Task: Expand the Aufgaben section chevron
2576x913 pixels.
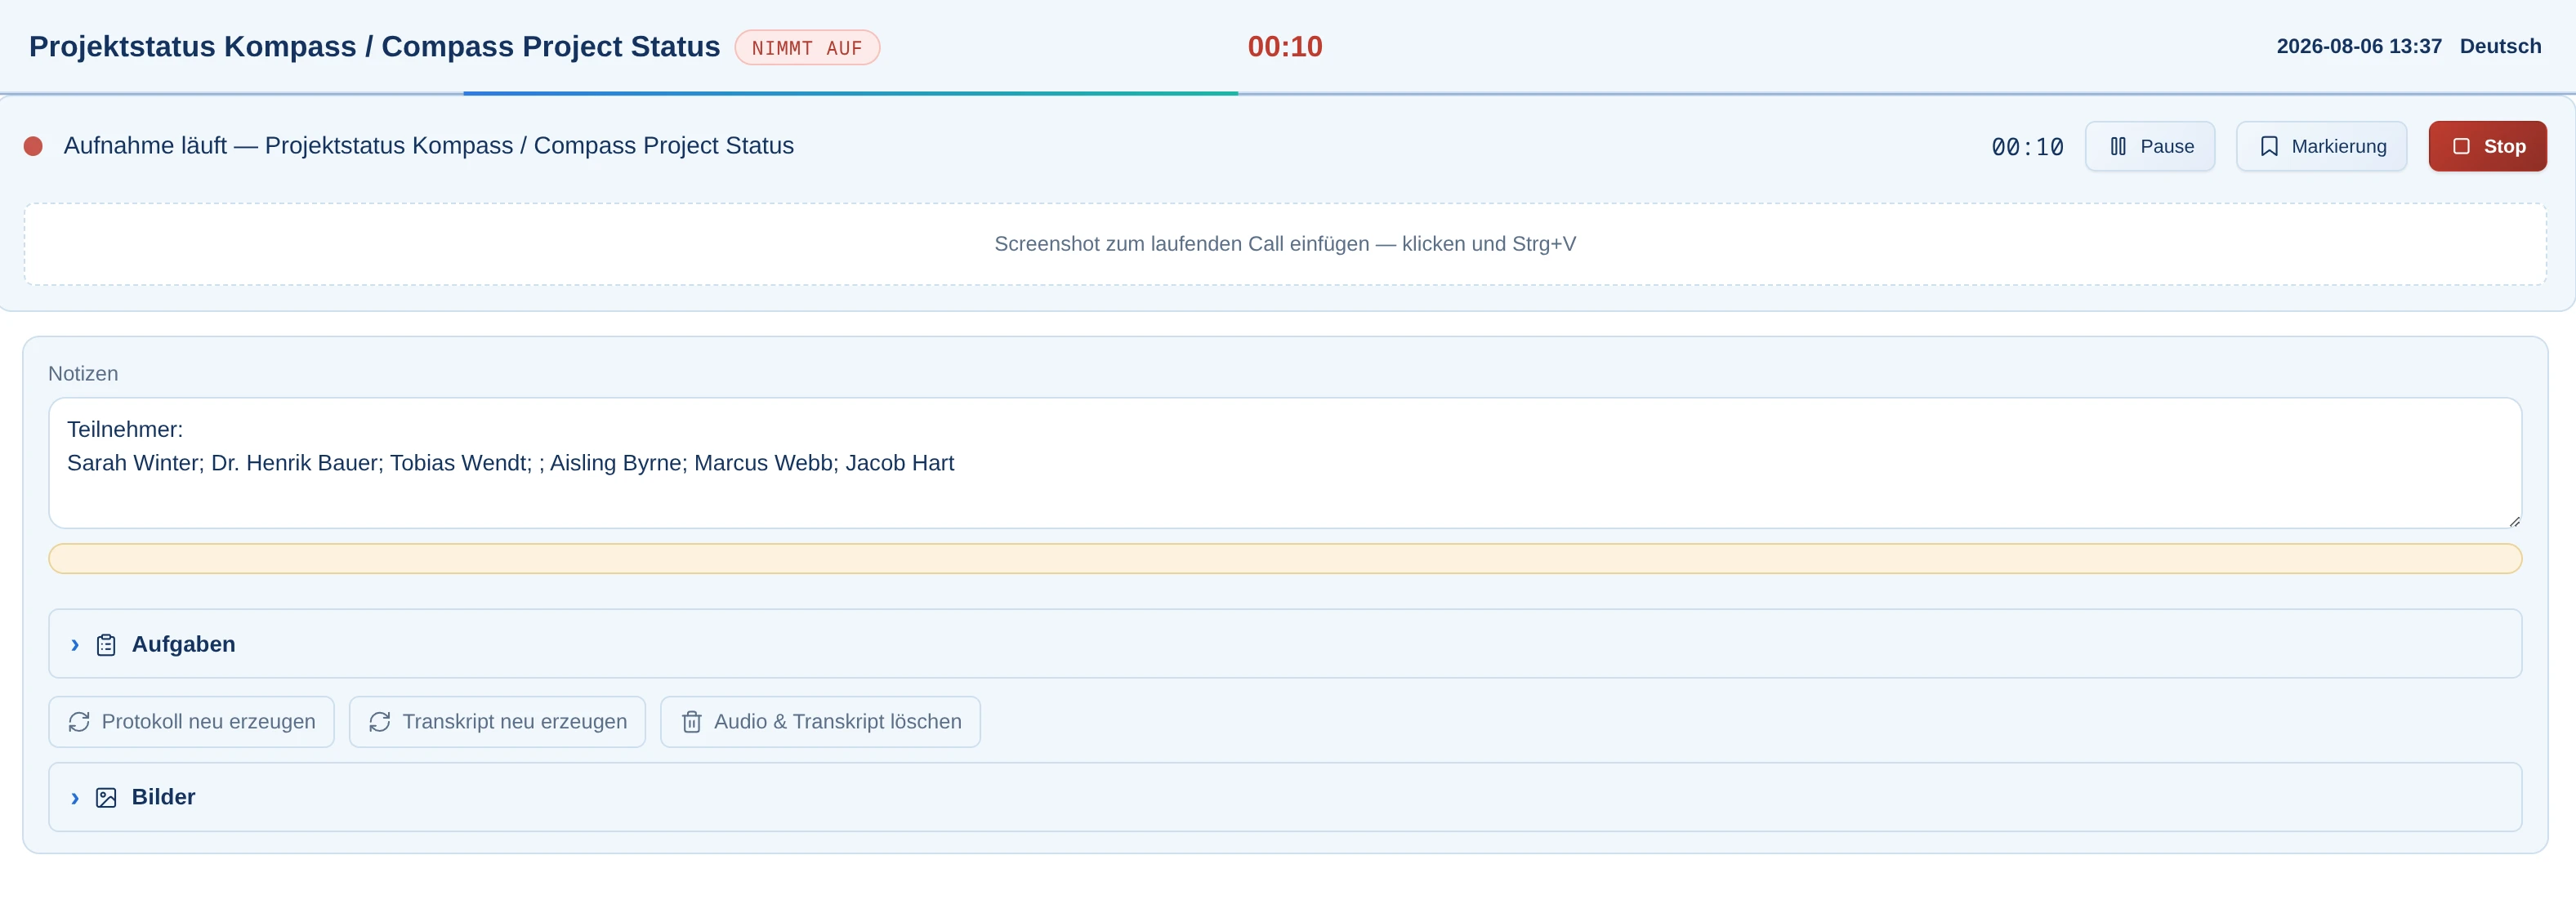Action: point(75,645)
